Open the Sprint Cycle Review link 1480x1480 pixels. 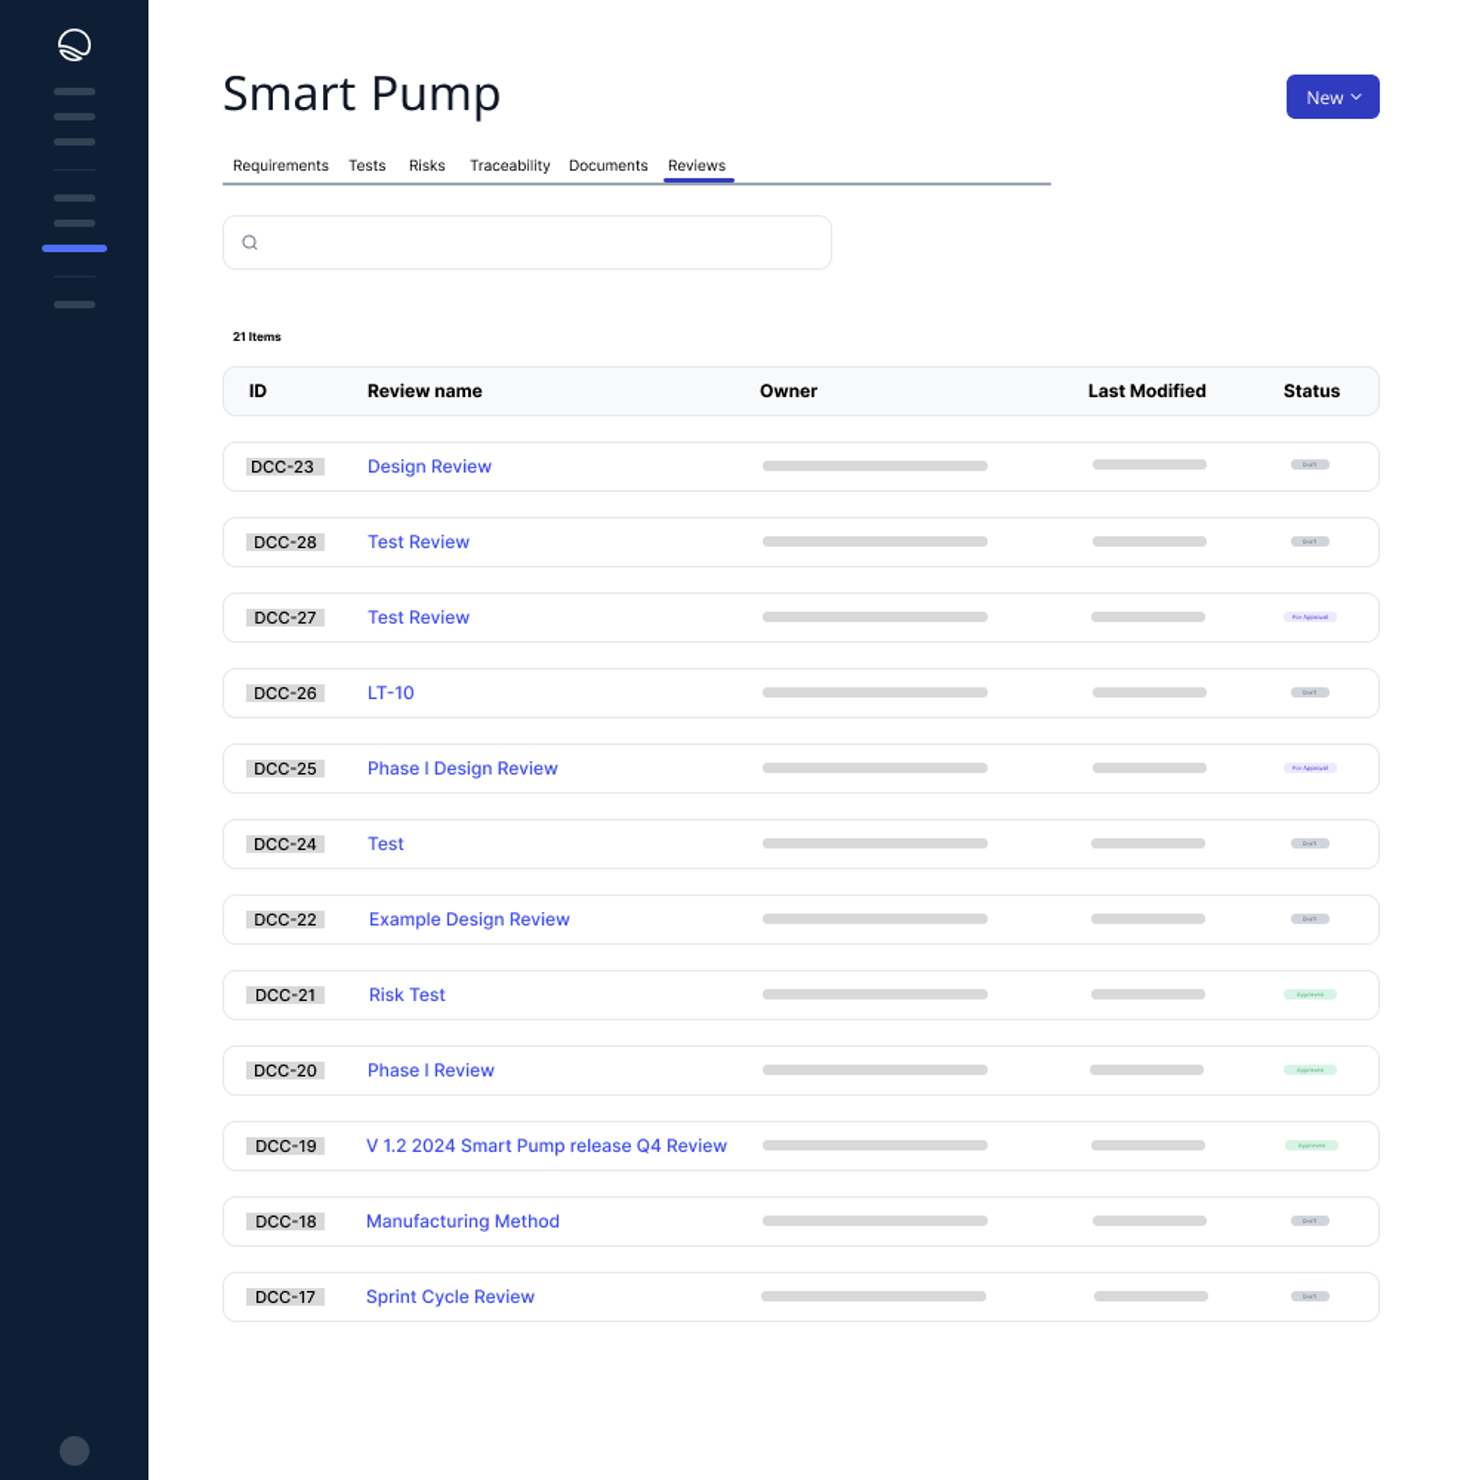(x=450, y=1297)
